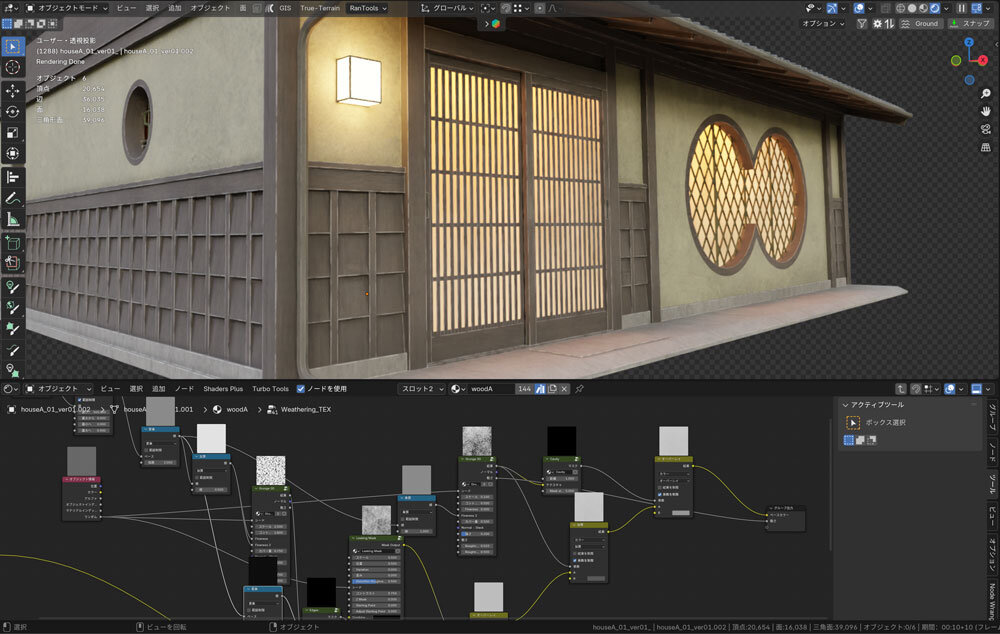Activate the Measure tool in the left toolbar
Viewport: 1000px width, 634px height.
pyautogui.click(x=13, y=219)
